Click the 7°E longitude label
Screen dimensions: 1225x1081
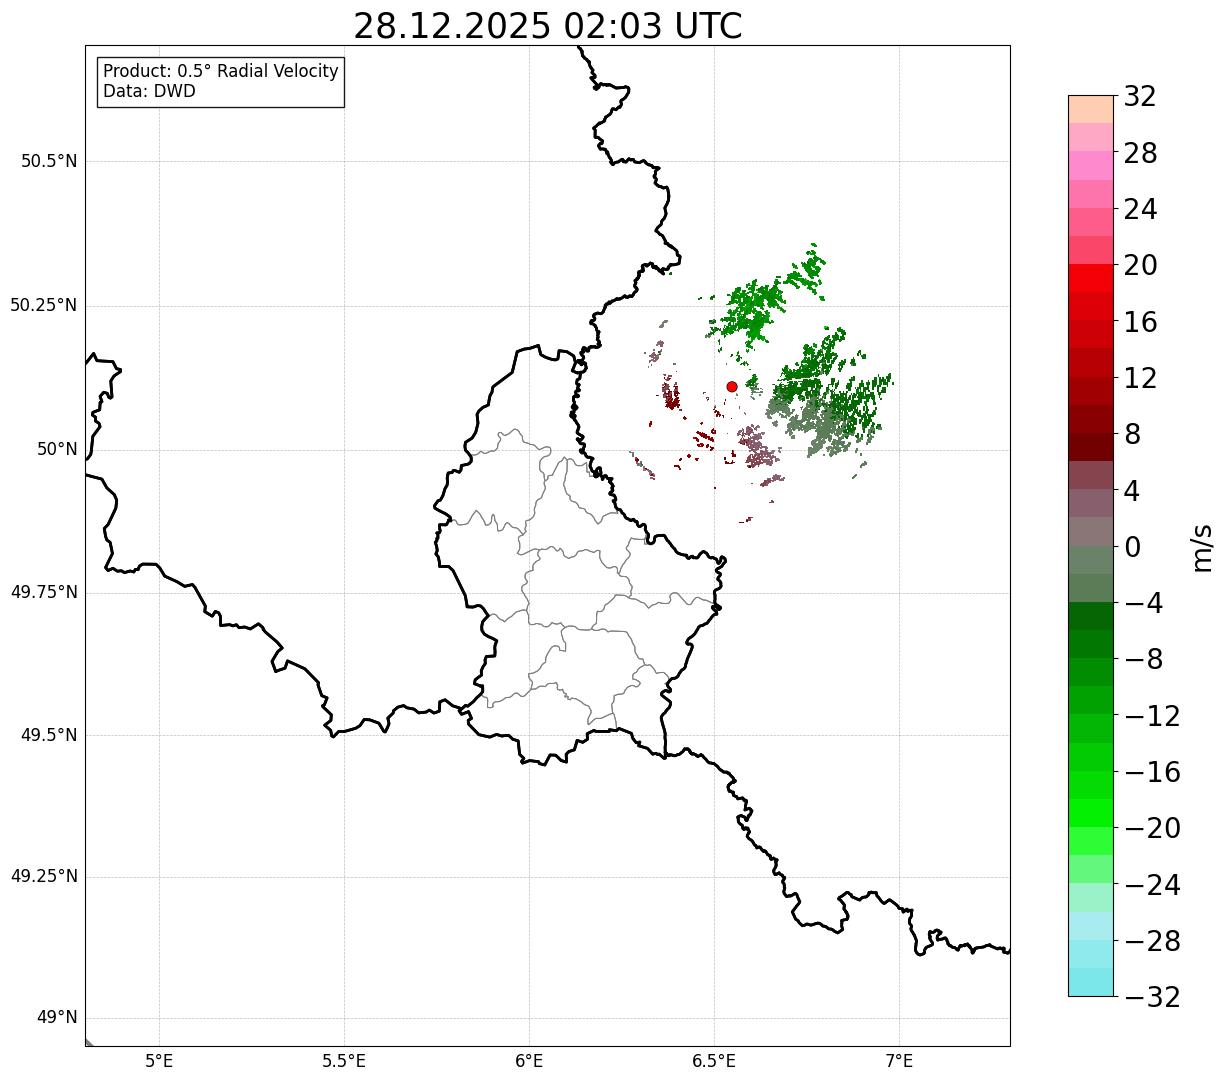point(900,1060)
